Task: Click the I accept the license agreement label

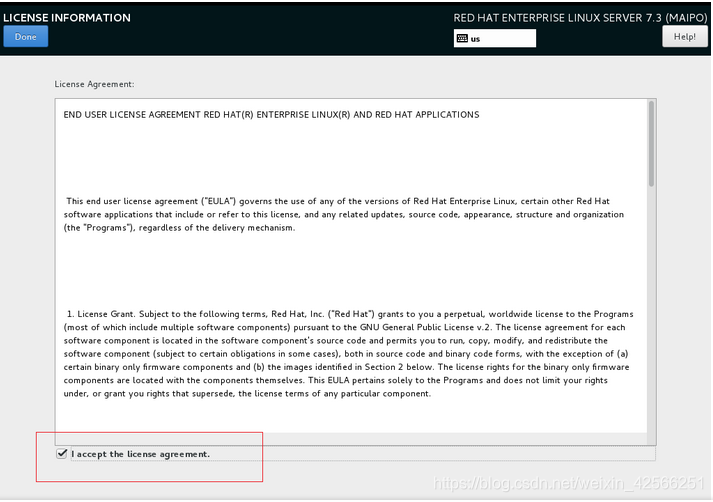Action: 141,454
